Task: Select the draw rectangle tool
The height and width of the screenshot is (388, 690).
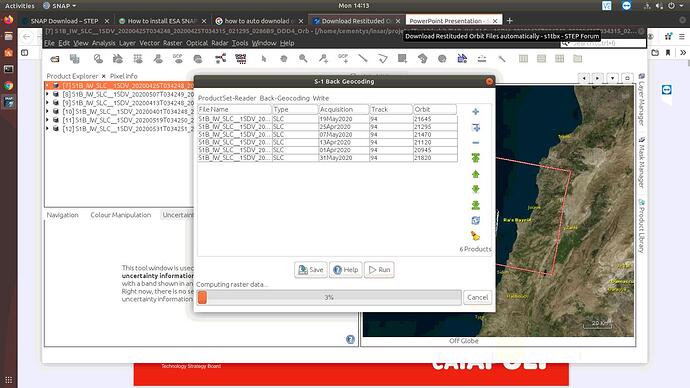Action: coord(402,59)
